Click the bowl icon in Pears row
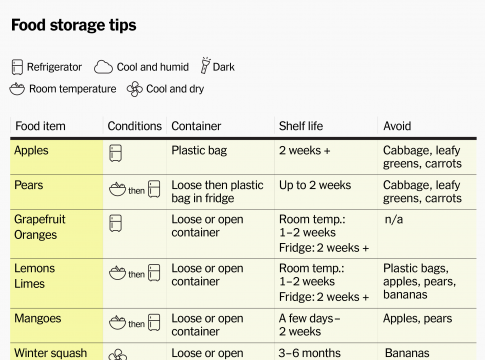Viewport: 485px width, 360px height. coord(117,189)
